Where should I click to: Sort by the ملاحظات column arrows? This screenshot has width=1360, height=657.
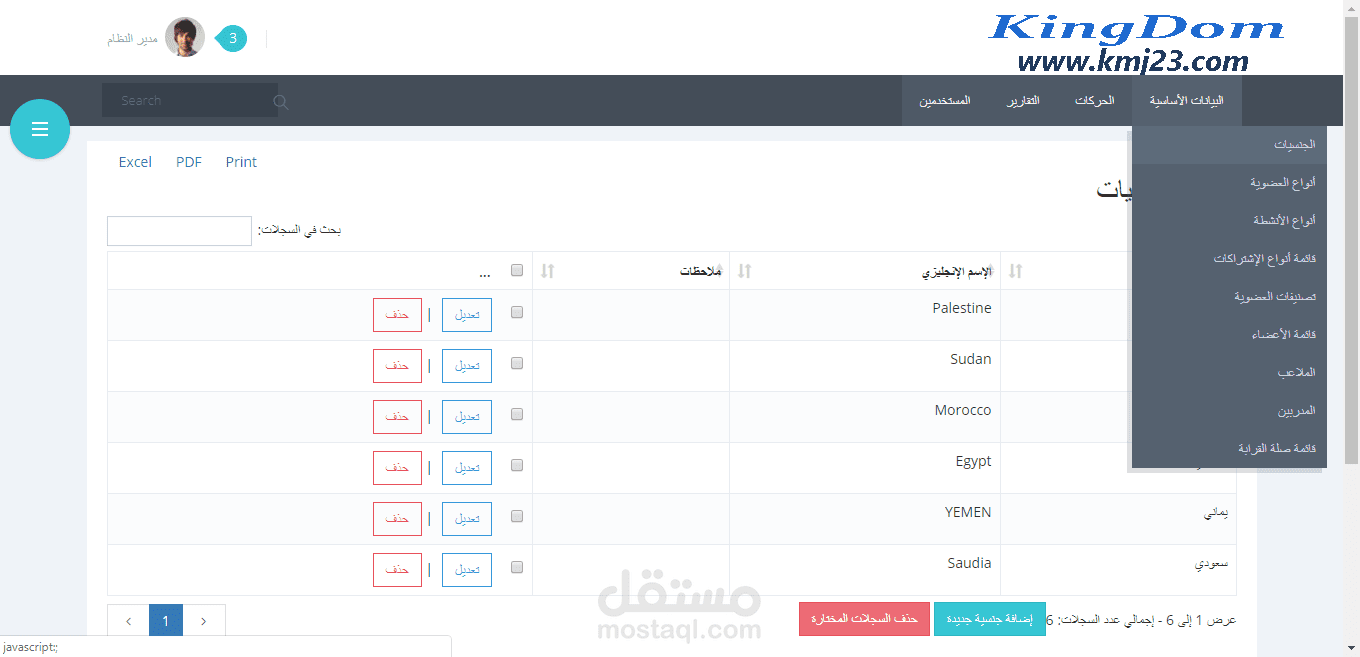coord(547,271)
